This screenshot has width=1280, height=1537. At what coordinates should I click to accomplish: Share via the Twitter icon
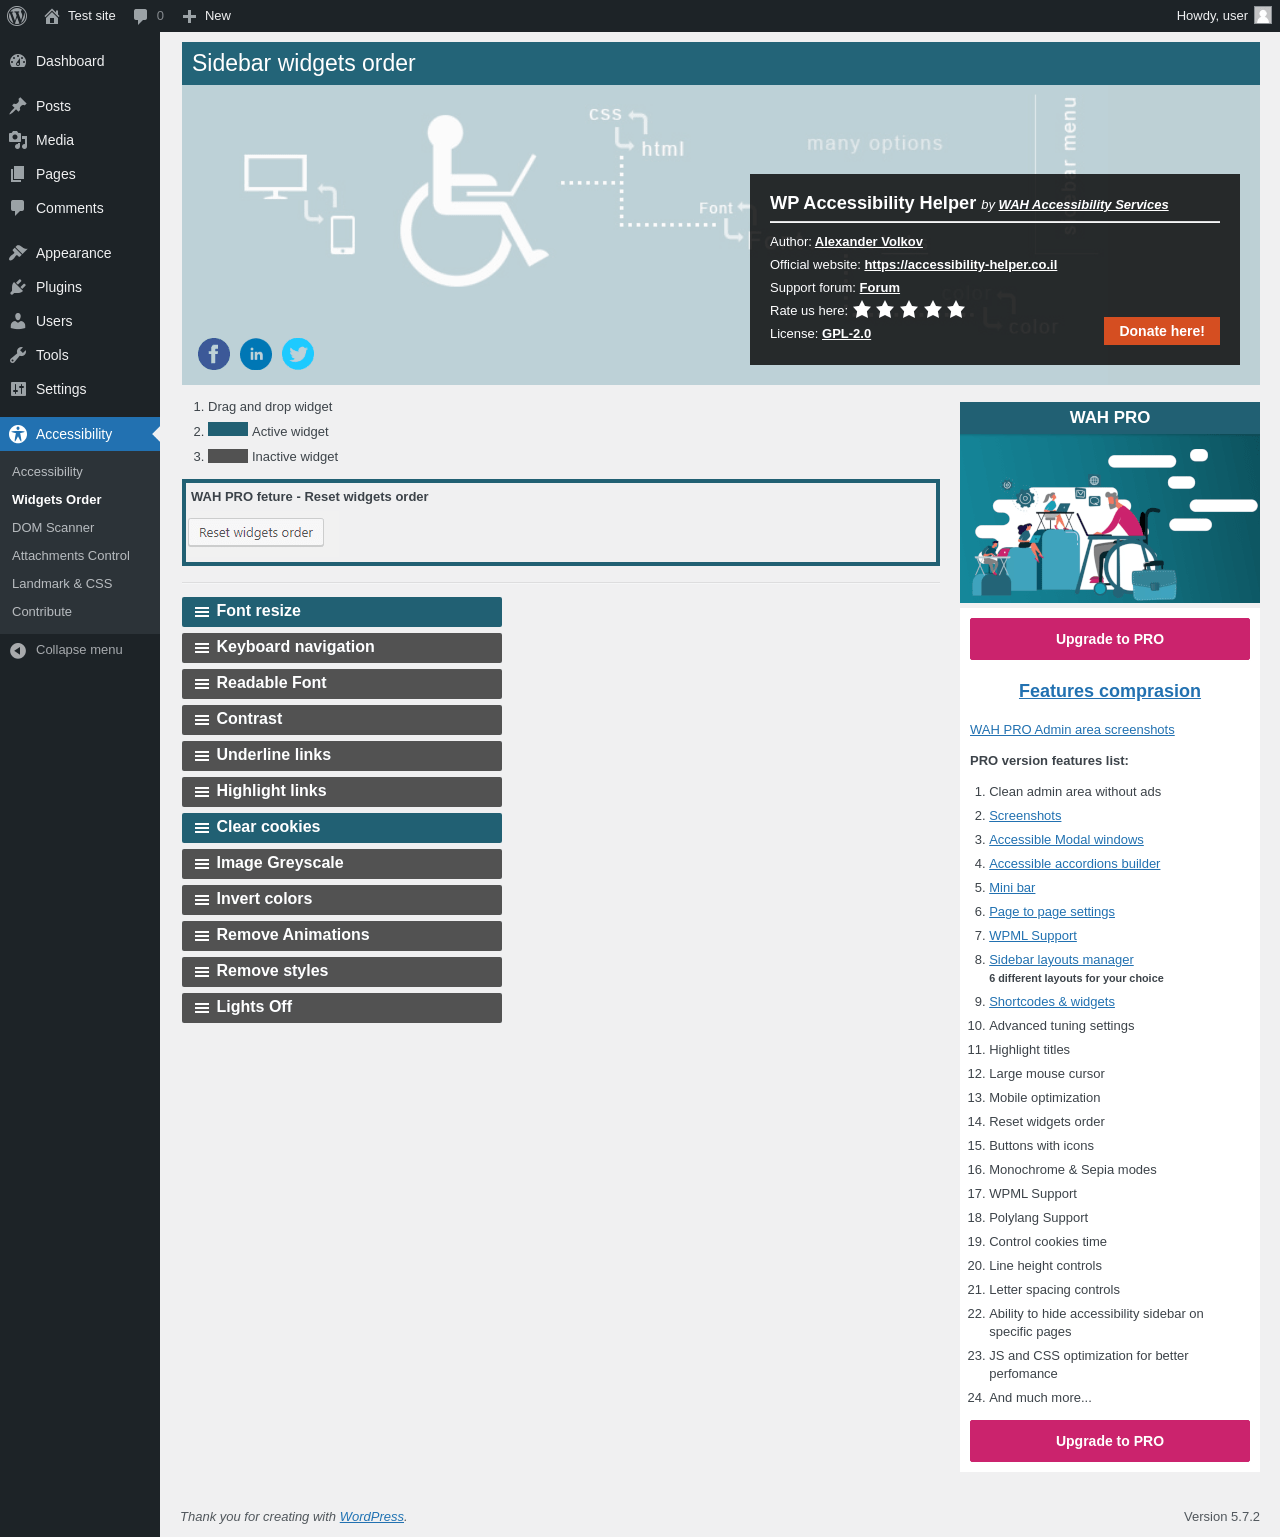point(298,354)
